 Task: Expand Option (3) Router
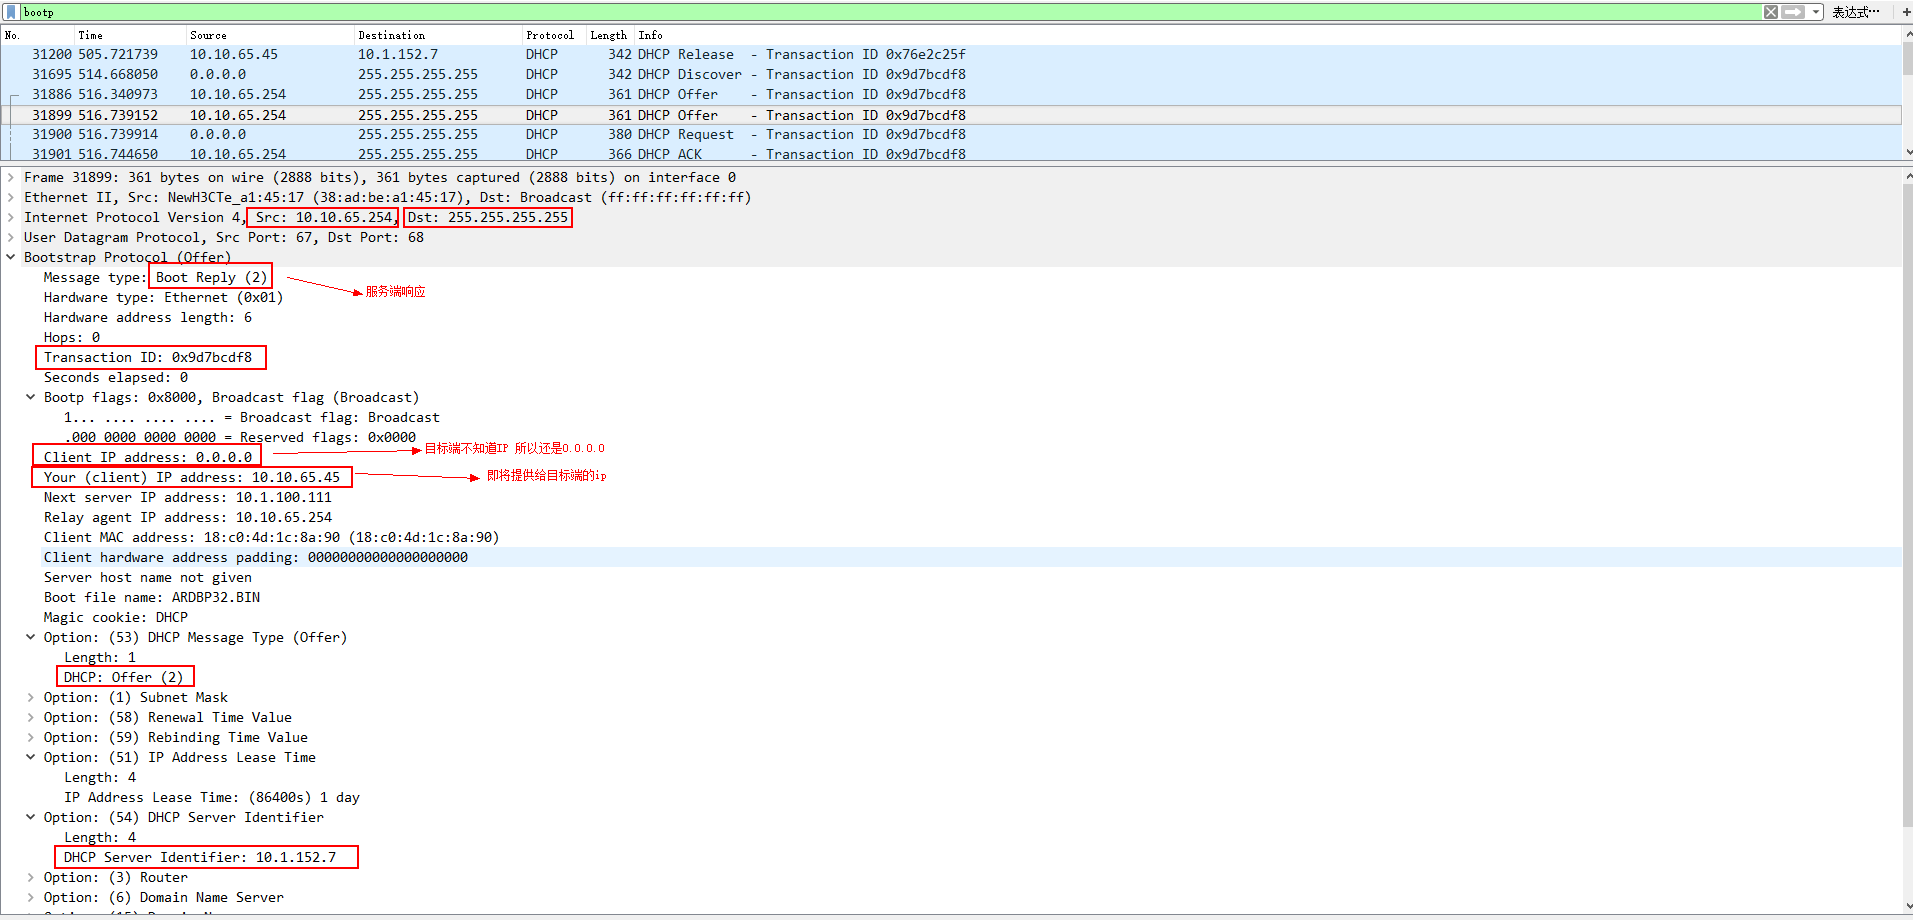pyautogui.click(x=31, y=878)
